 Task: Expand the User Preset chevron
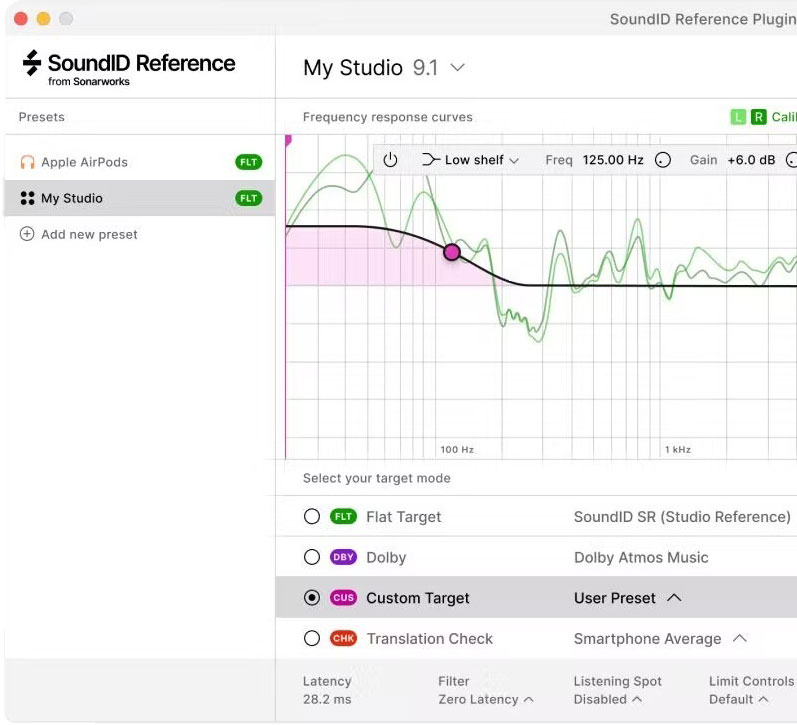click(x=674, y=597)
